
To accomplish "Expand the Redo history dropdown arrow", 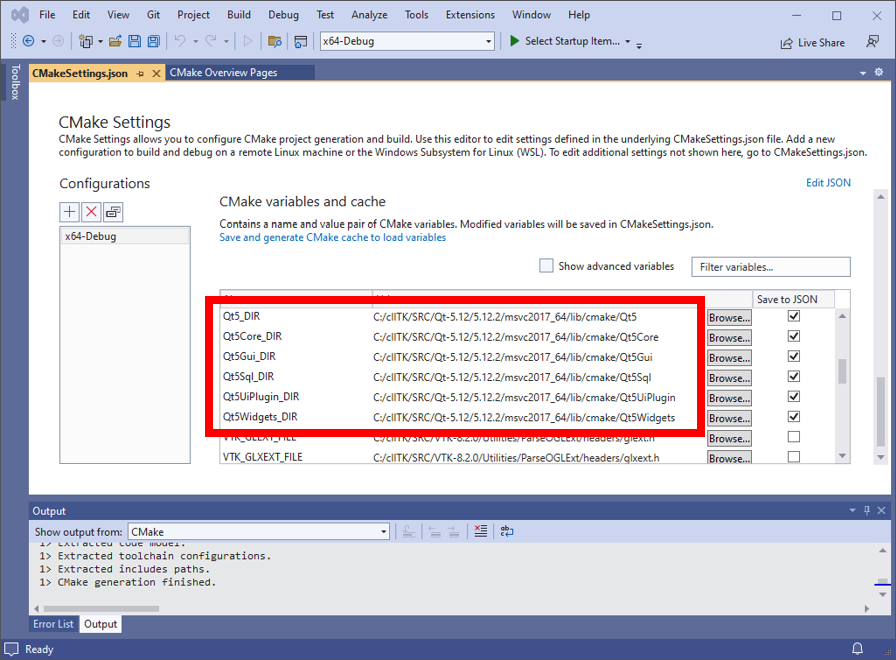I will pos(226,41).
